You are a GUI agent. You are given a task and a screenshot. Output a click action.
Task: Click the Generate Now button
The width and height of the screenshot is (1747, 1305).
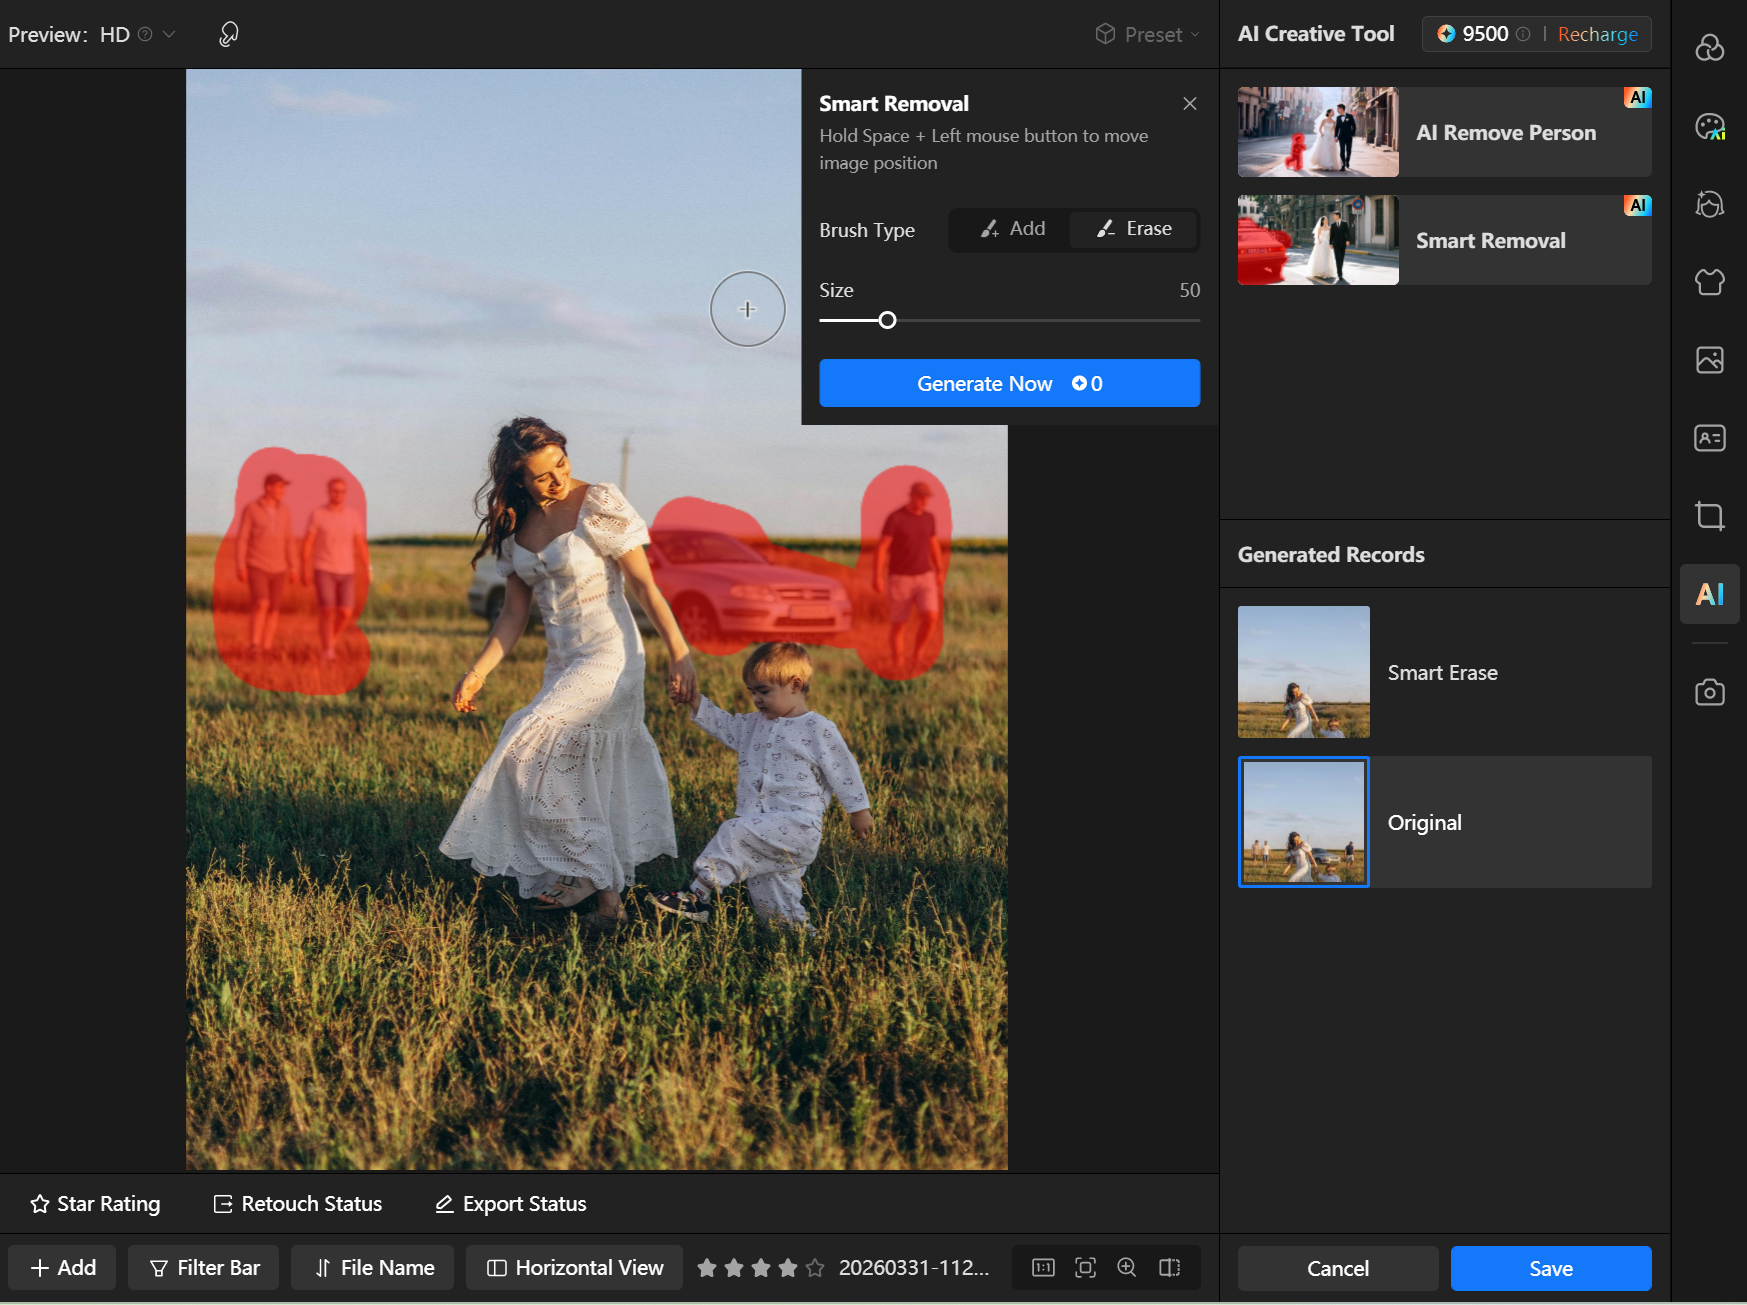pos(1009,384)
